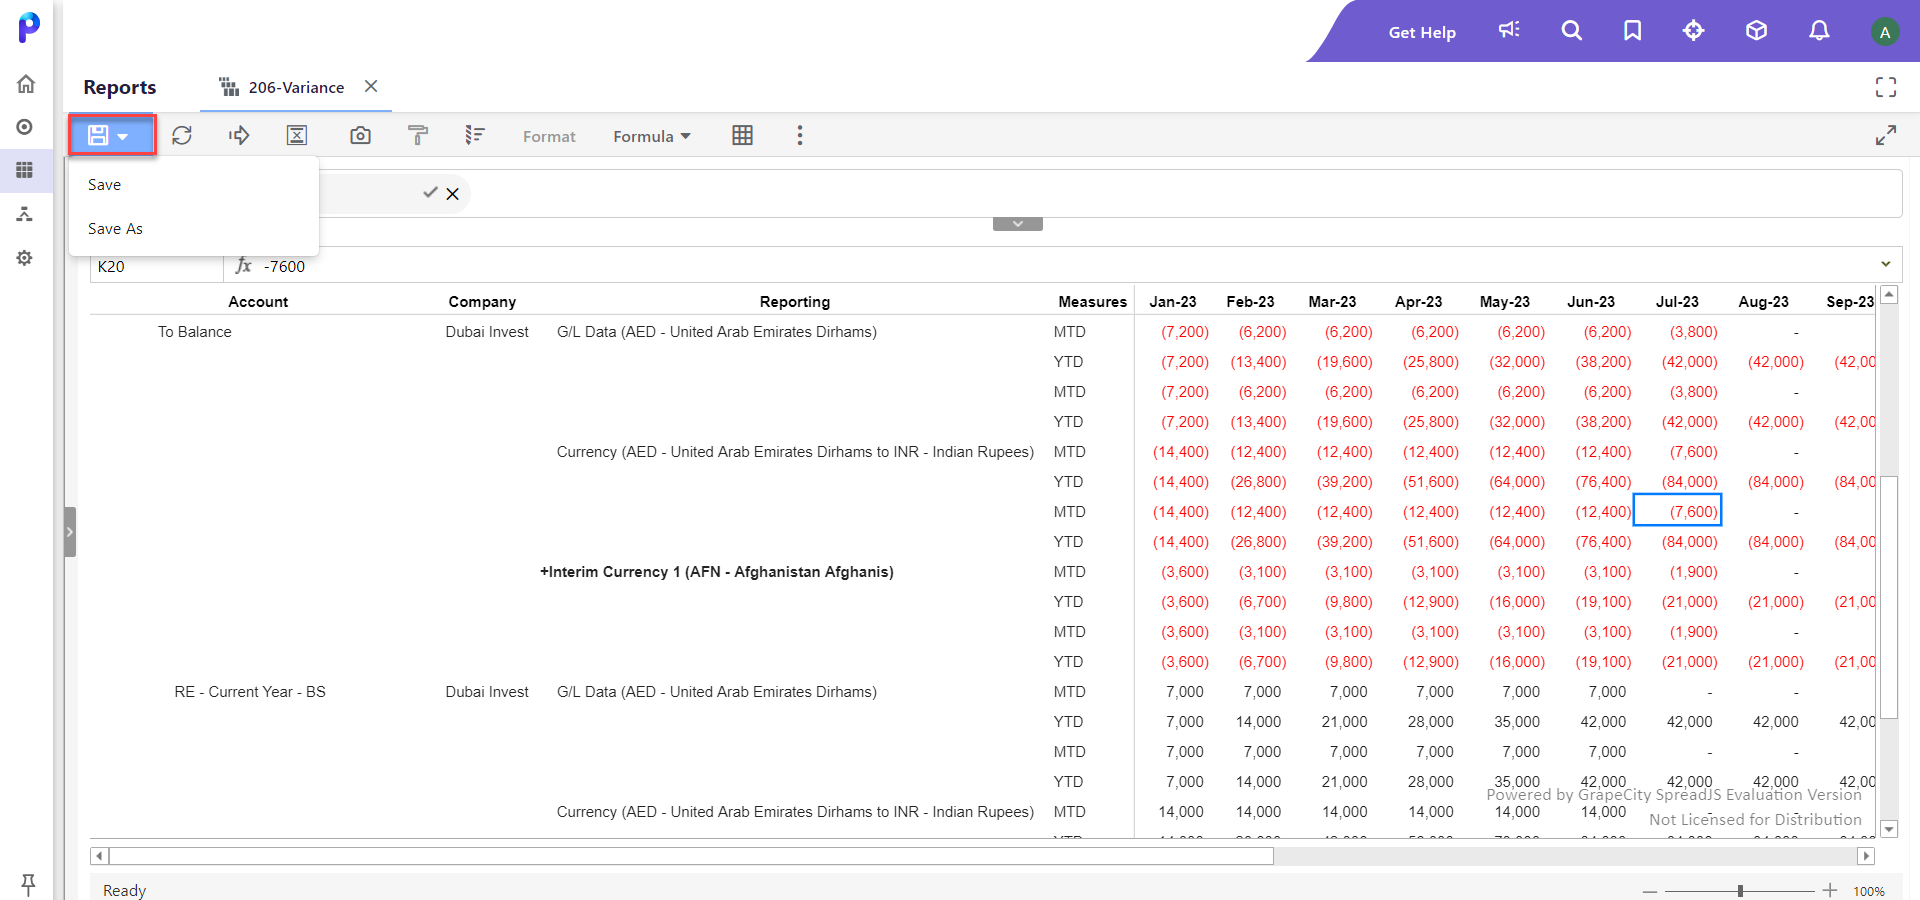The height and width of the screenshot is (900, 1920).
Task: Click the Format button
Action: 549,136
